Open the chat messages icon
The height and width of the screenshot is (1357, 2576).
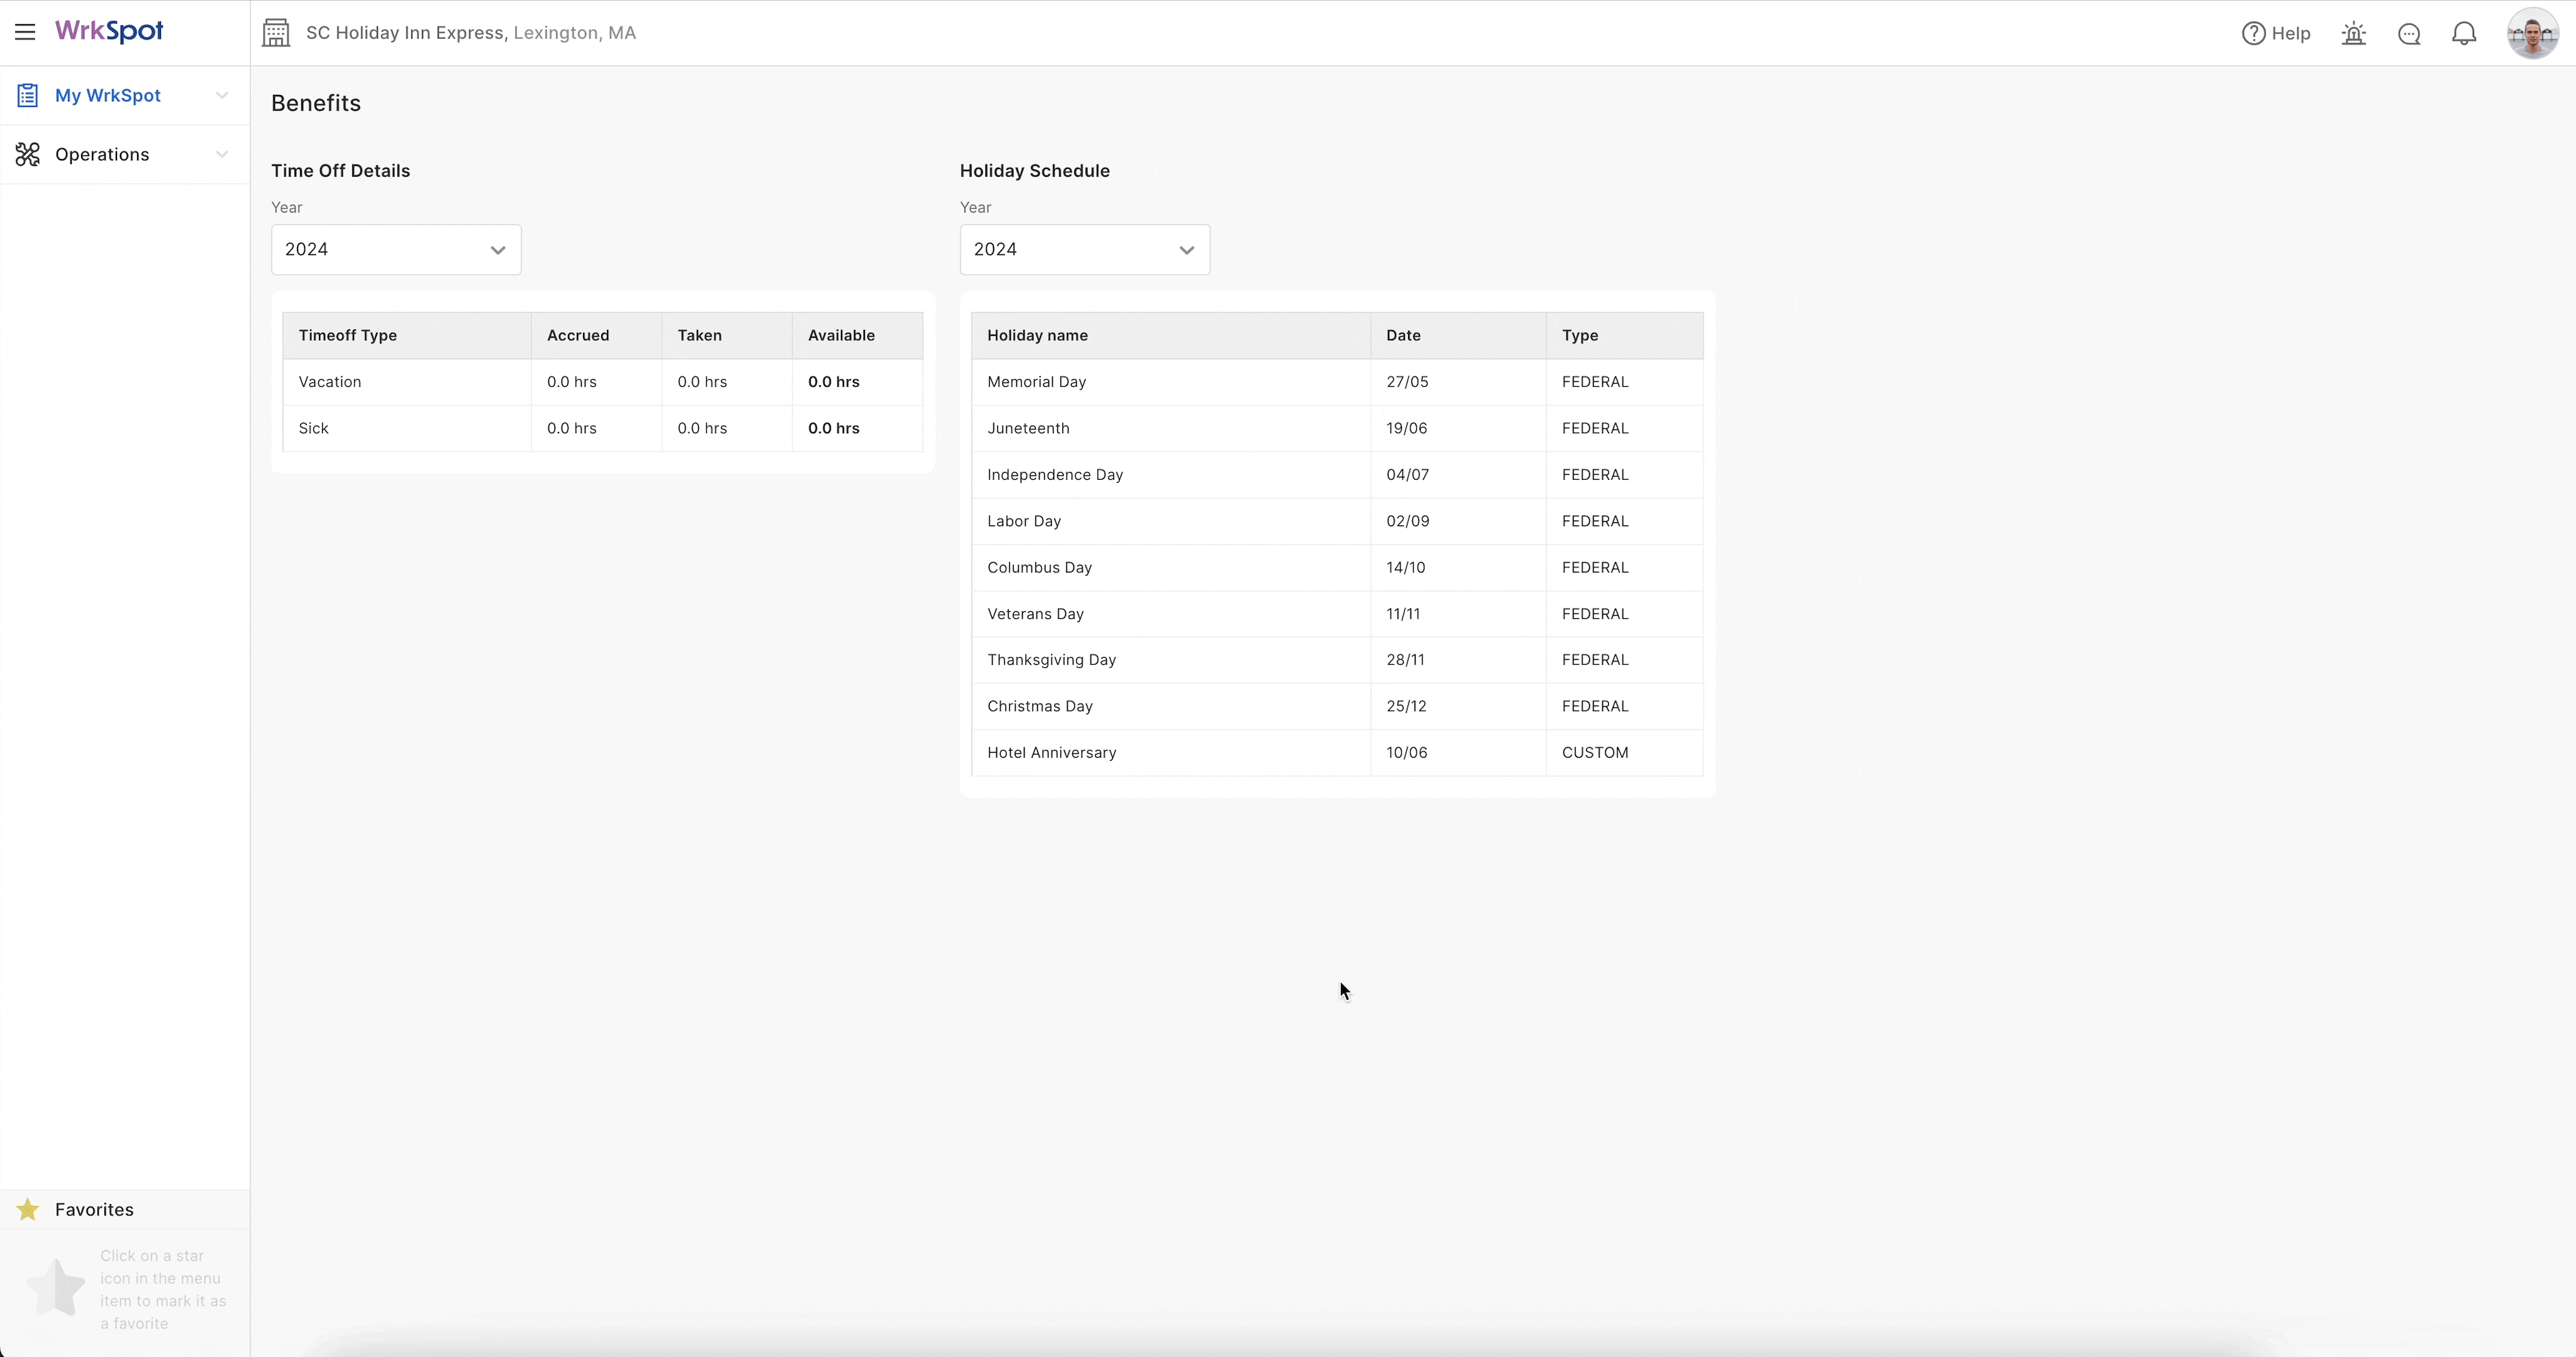(2409, 34)
